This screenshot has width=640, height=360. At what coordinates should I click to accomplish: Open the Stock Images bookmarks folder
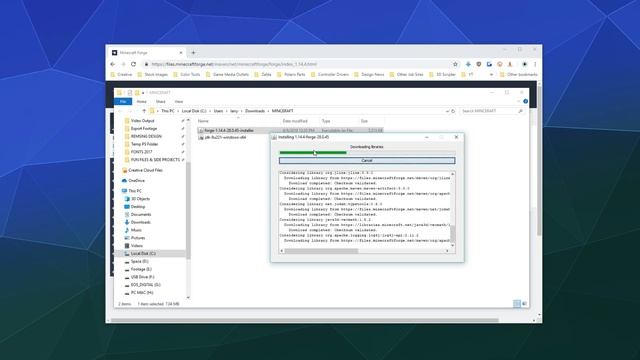[x=153, y=75]
